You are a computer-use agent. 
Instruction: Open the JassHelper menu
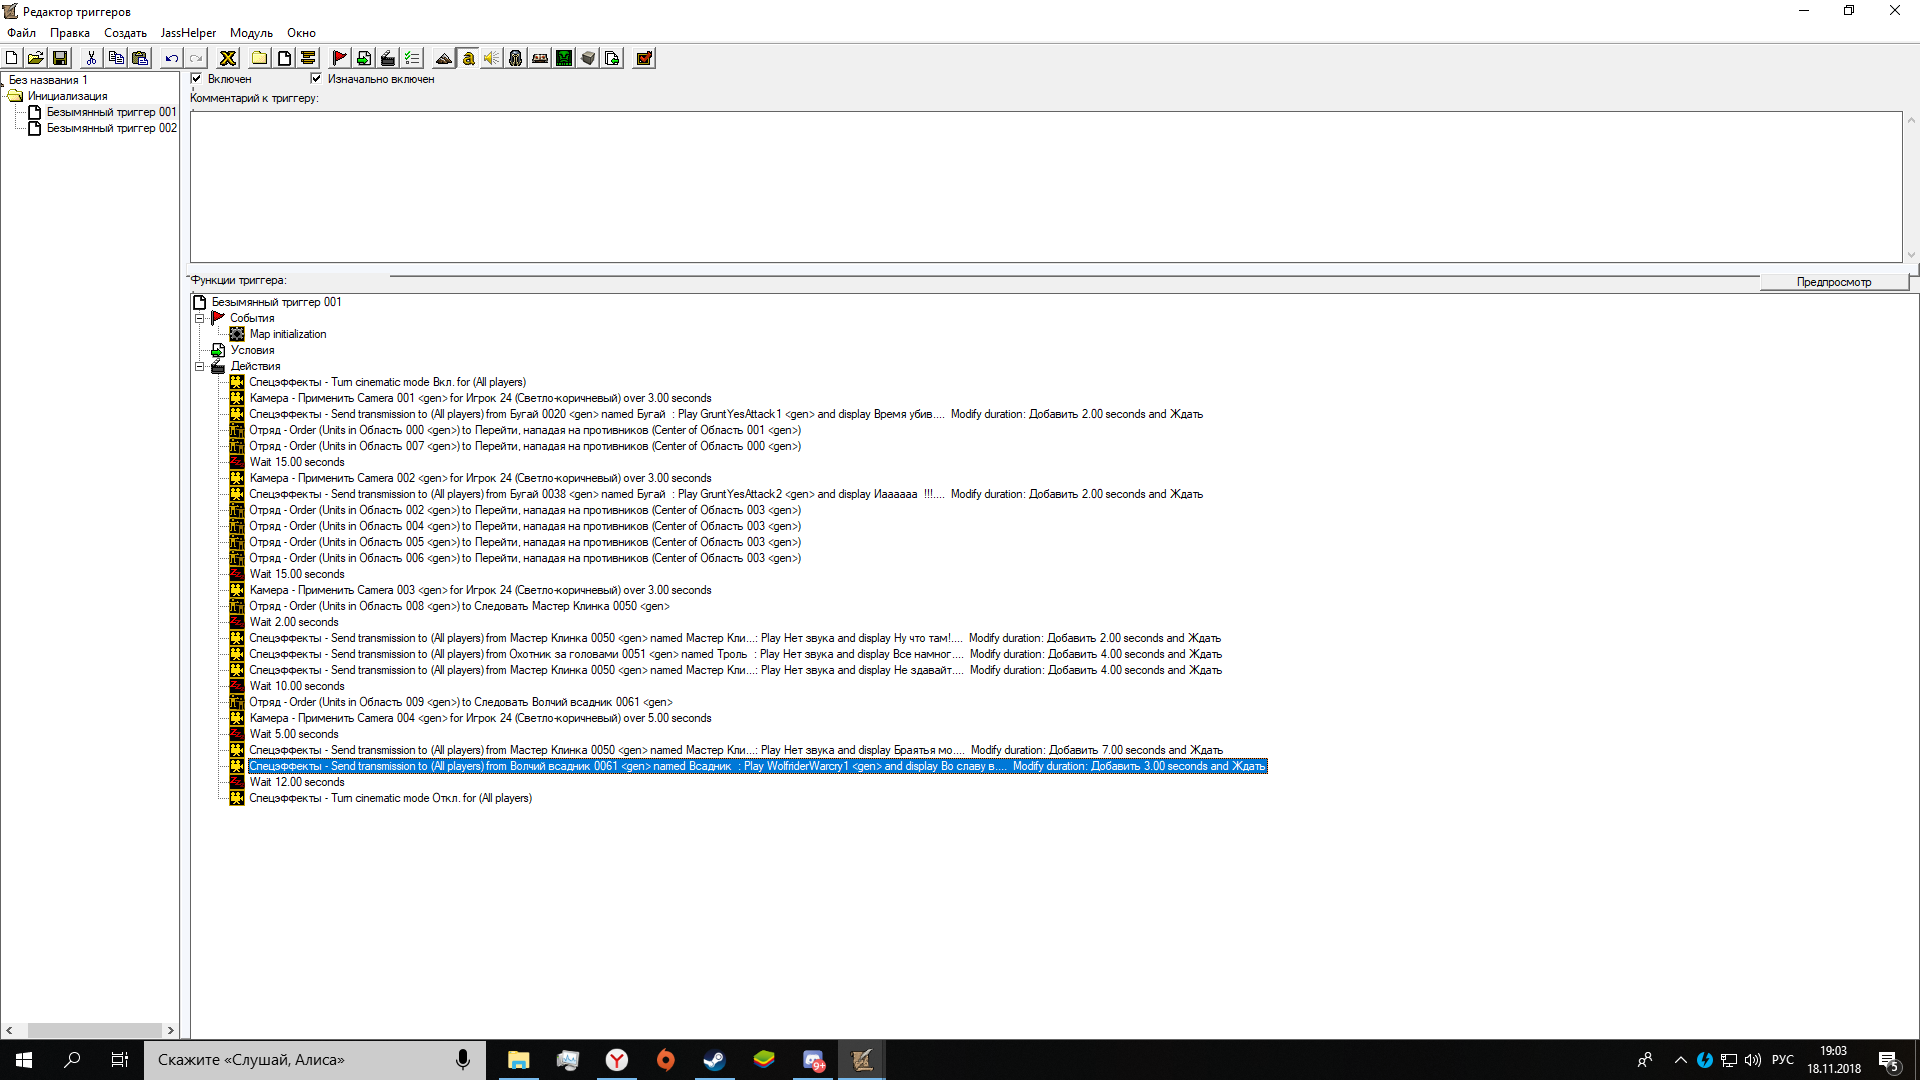coord(188,33)
